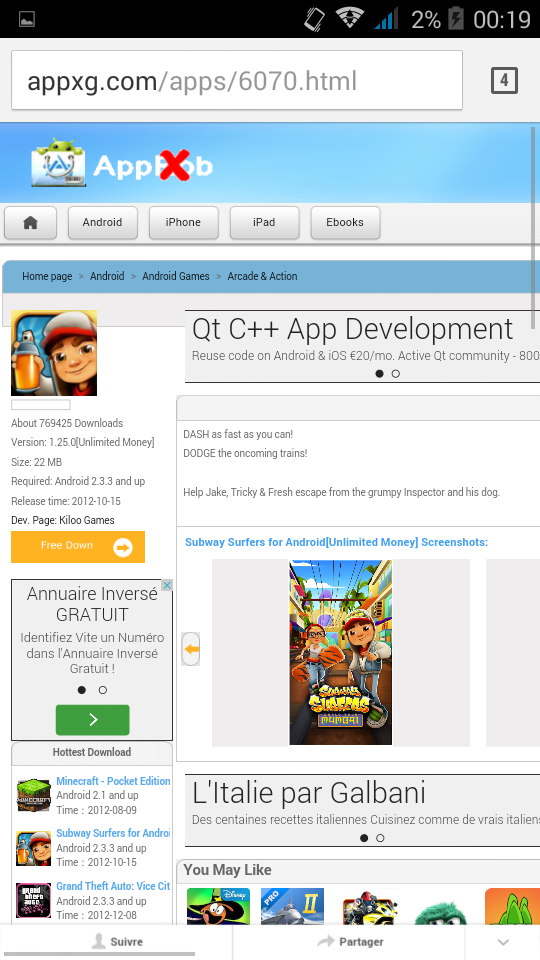The width and height of the screenshot is (540, 960).
Task: Select first dot in Qt ad
Action: point(380,373)
